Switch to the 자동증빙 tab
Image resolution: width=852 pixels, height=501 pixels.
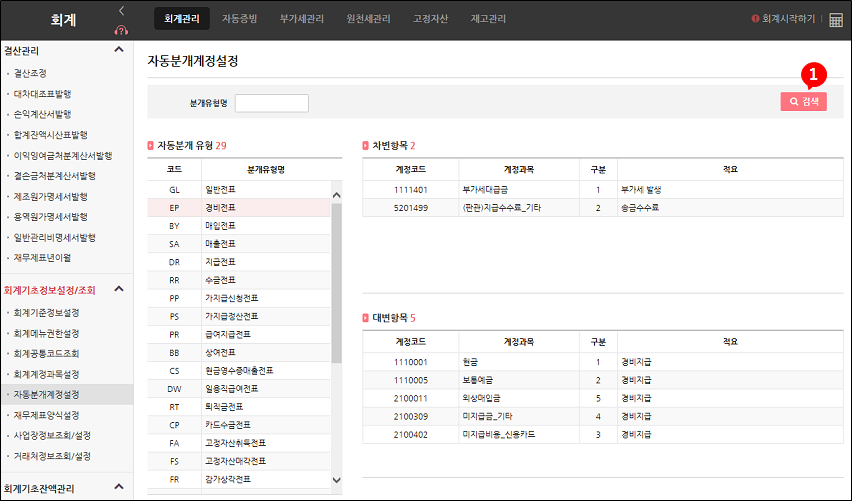coord(240,19)
